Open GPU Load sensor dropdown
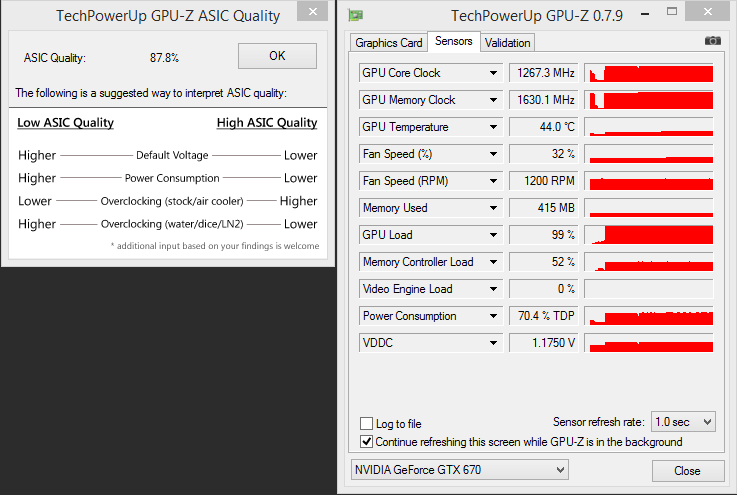Viewport: 737px width, 495px height. 431,235
